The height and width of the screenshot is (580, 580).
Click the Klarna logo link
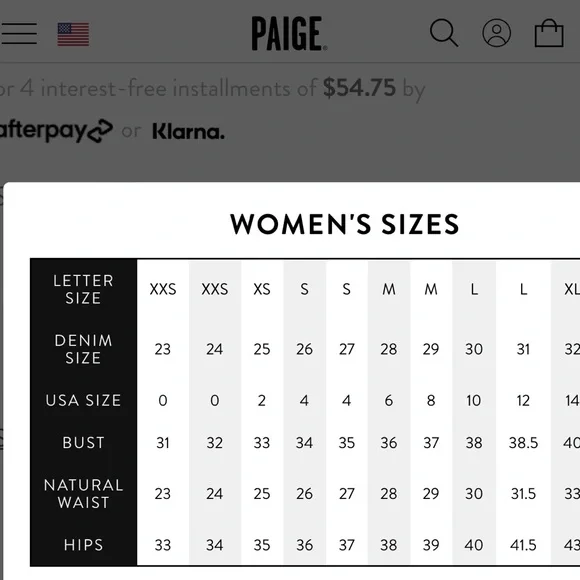188,131
